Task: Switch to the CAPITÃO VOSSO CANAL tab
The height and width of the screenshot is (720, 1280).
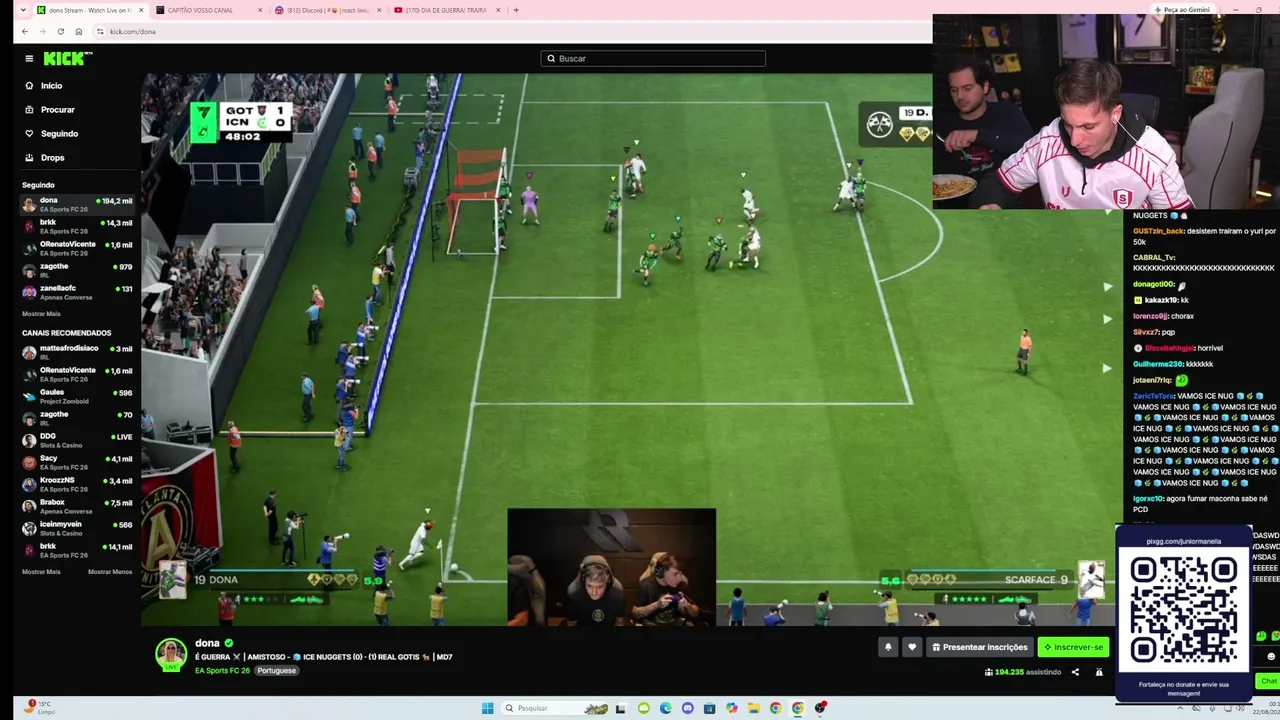Action: (209, 10)
